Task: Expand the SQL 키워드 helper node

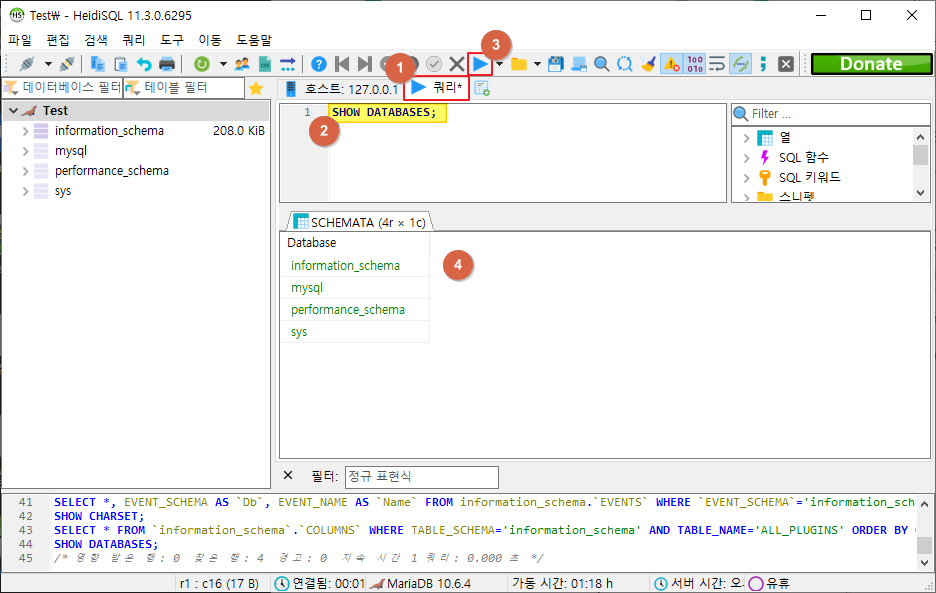Action: 746,177
